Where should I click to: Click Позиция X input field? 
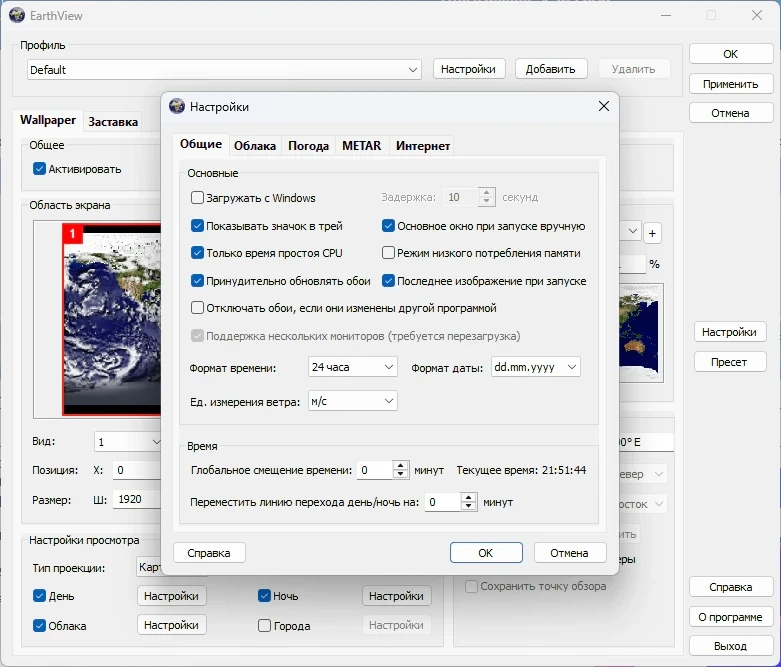(137, 470)
